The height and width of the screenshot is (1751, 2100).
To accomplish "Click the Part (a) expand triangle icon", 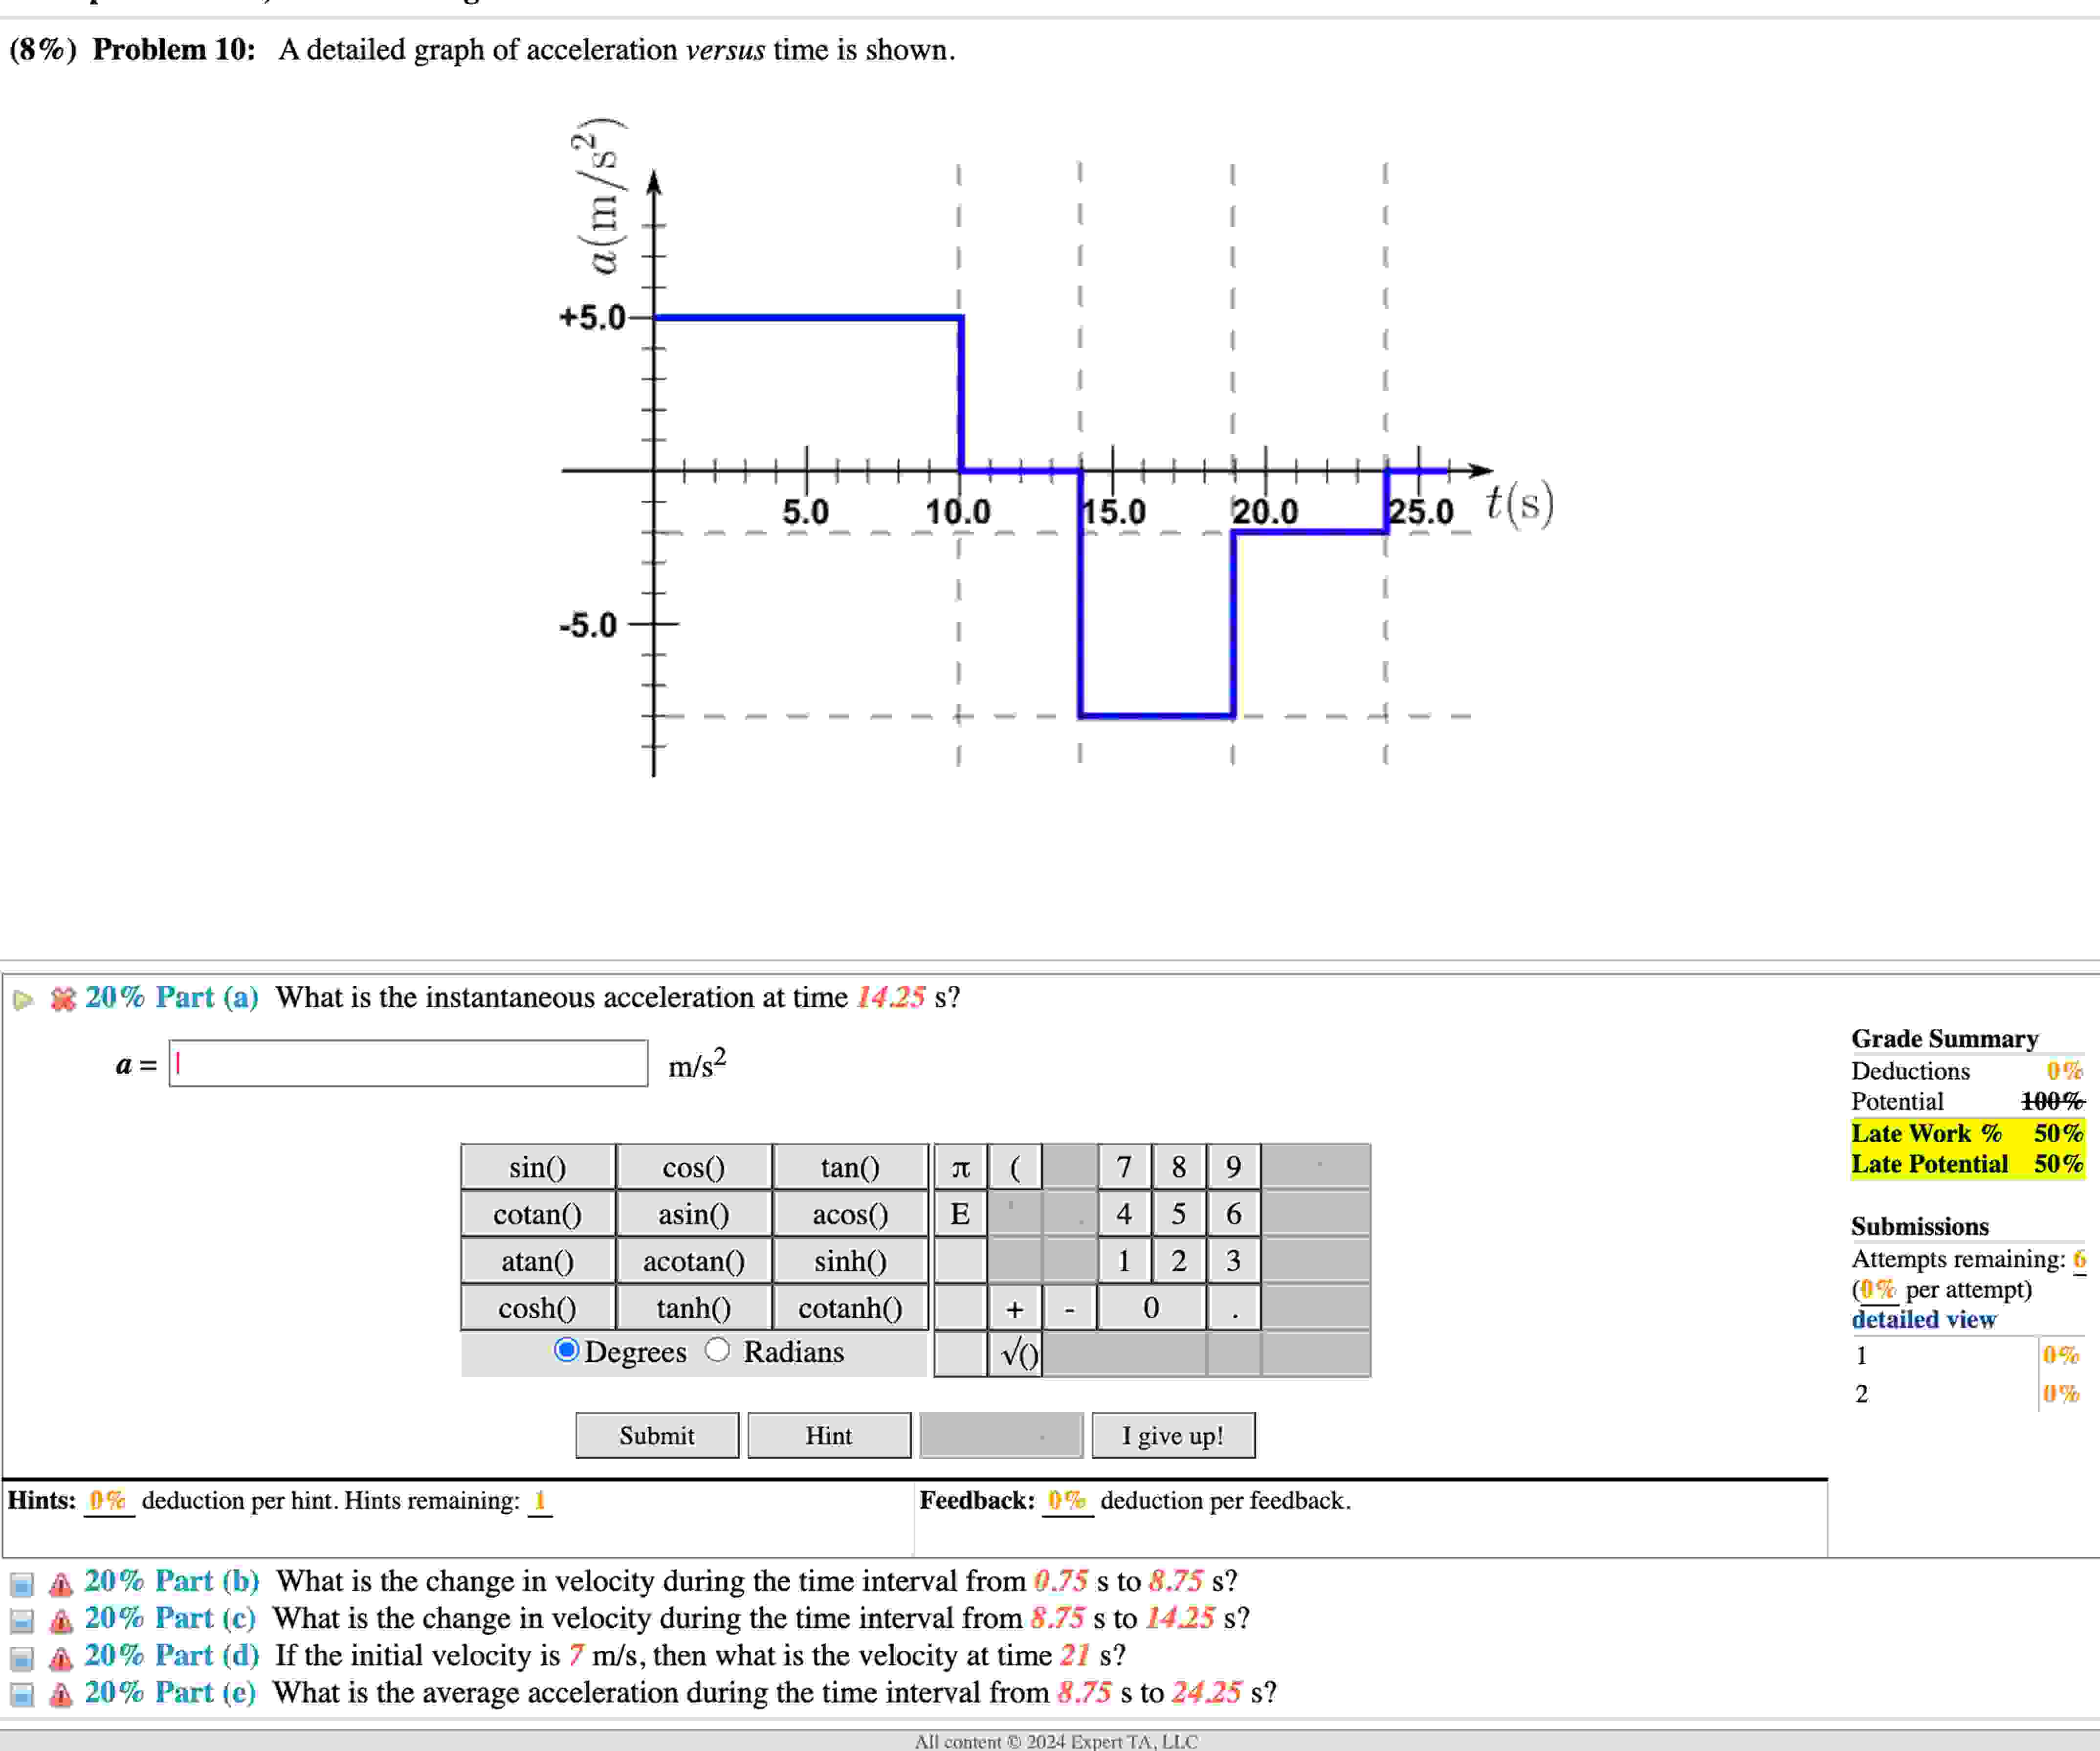I will point(23,999).
